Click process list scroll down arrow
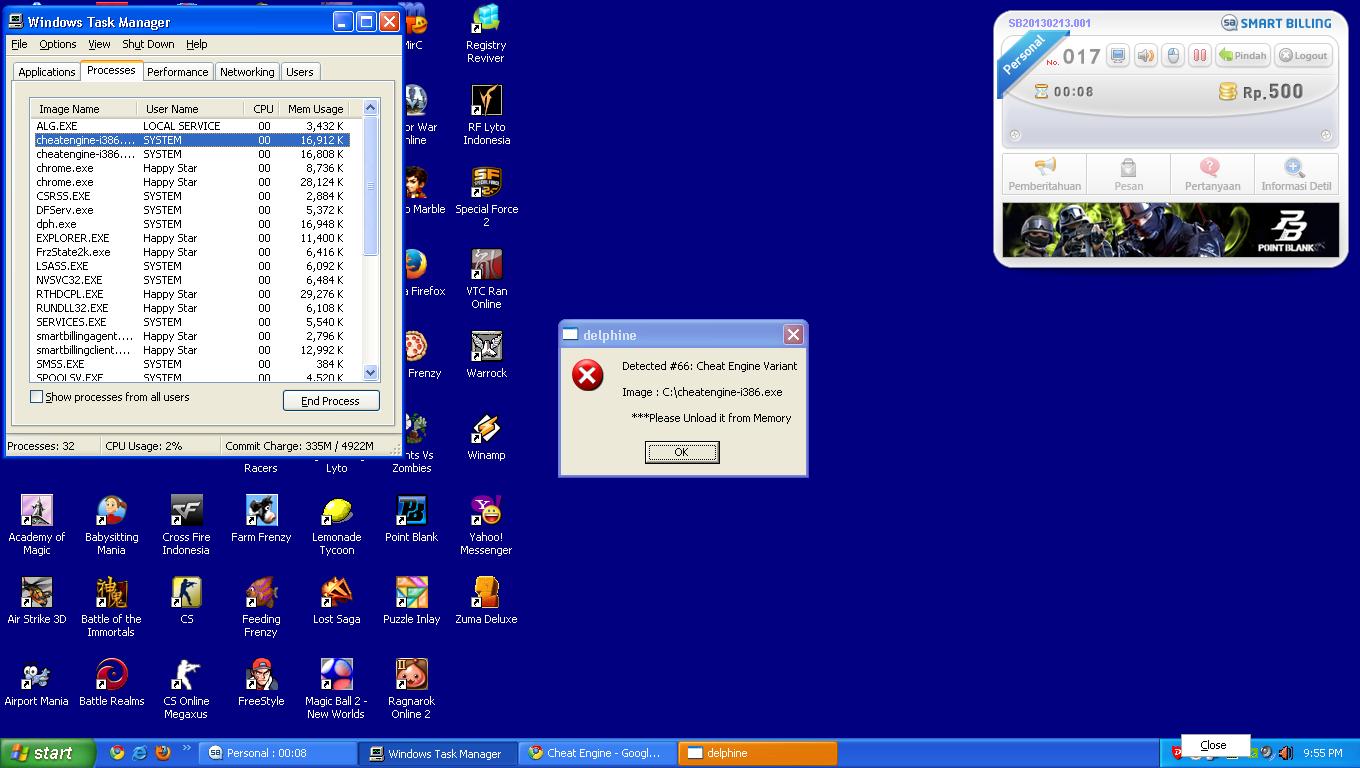The height and width of the screenshot is (768, 1360). click(370, 372)
